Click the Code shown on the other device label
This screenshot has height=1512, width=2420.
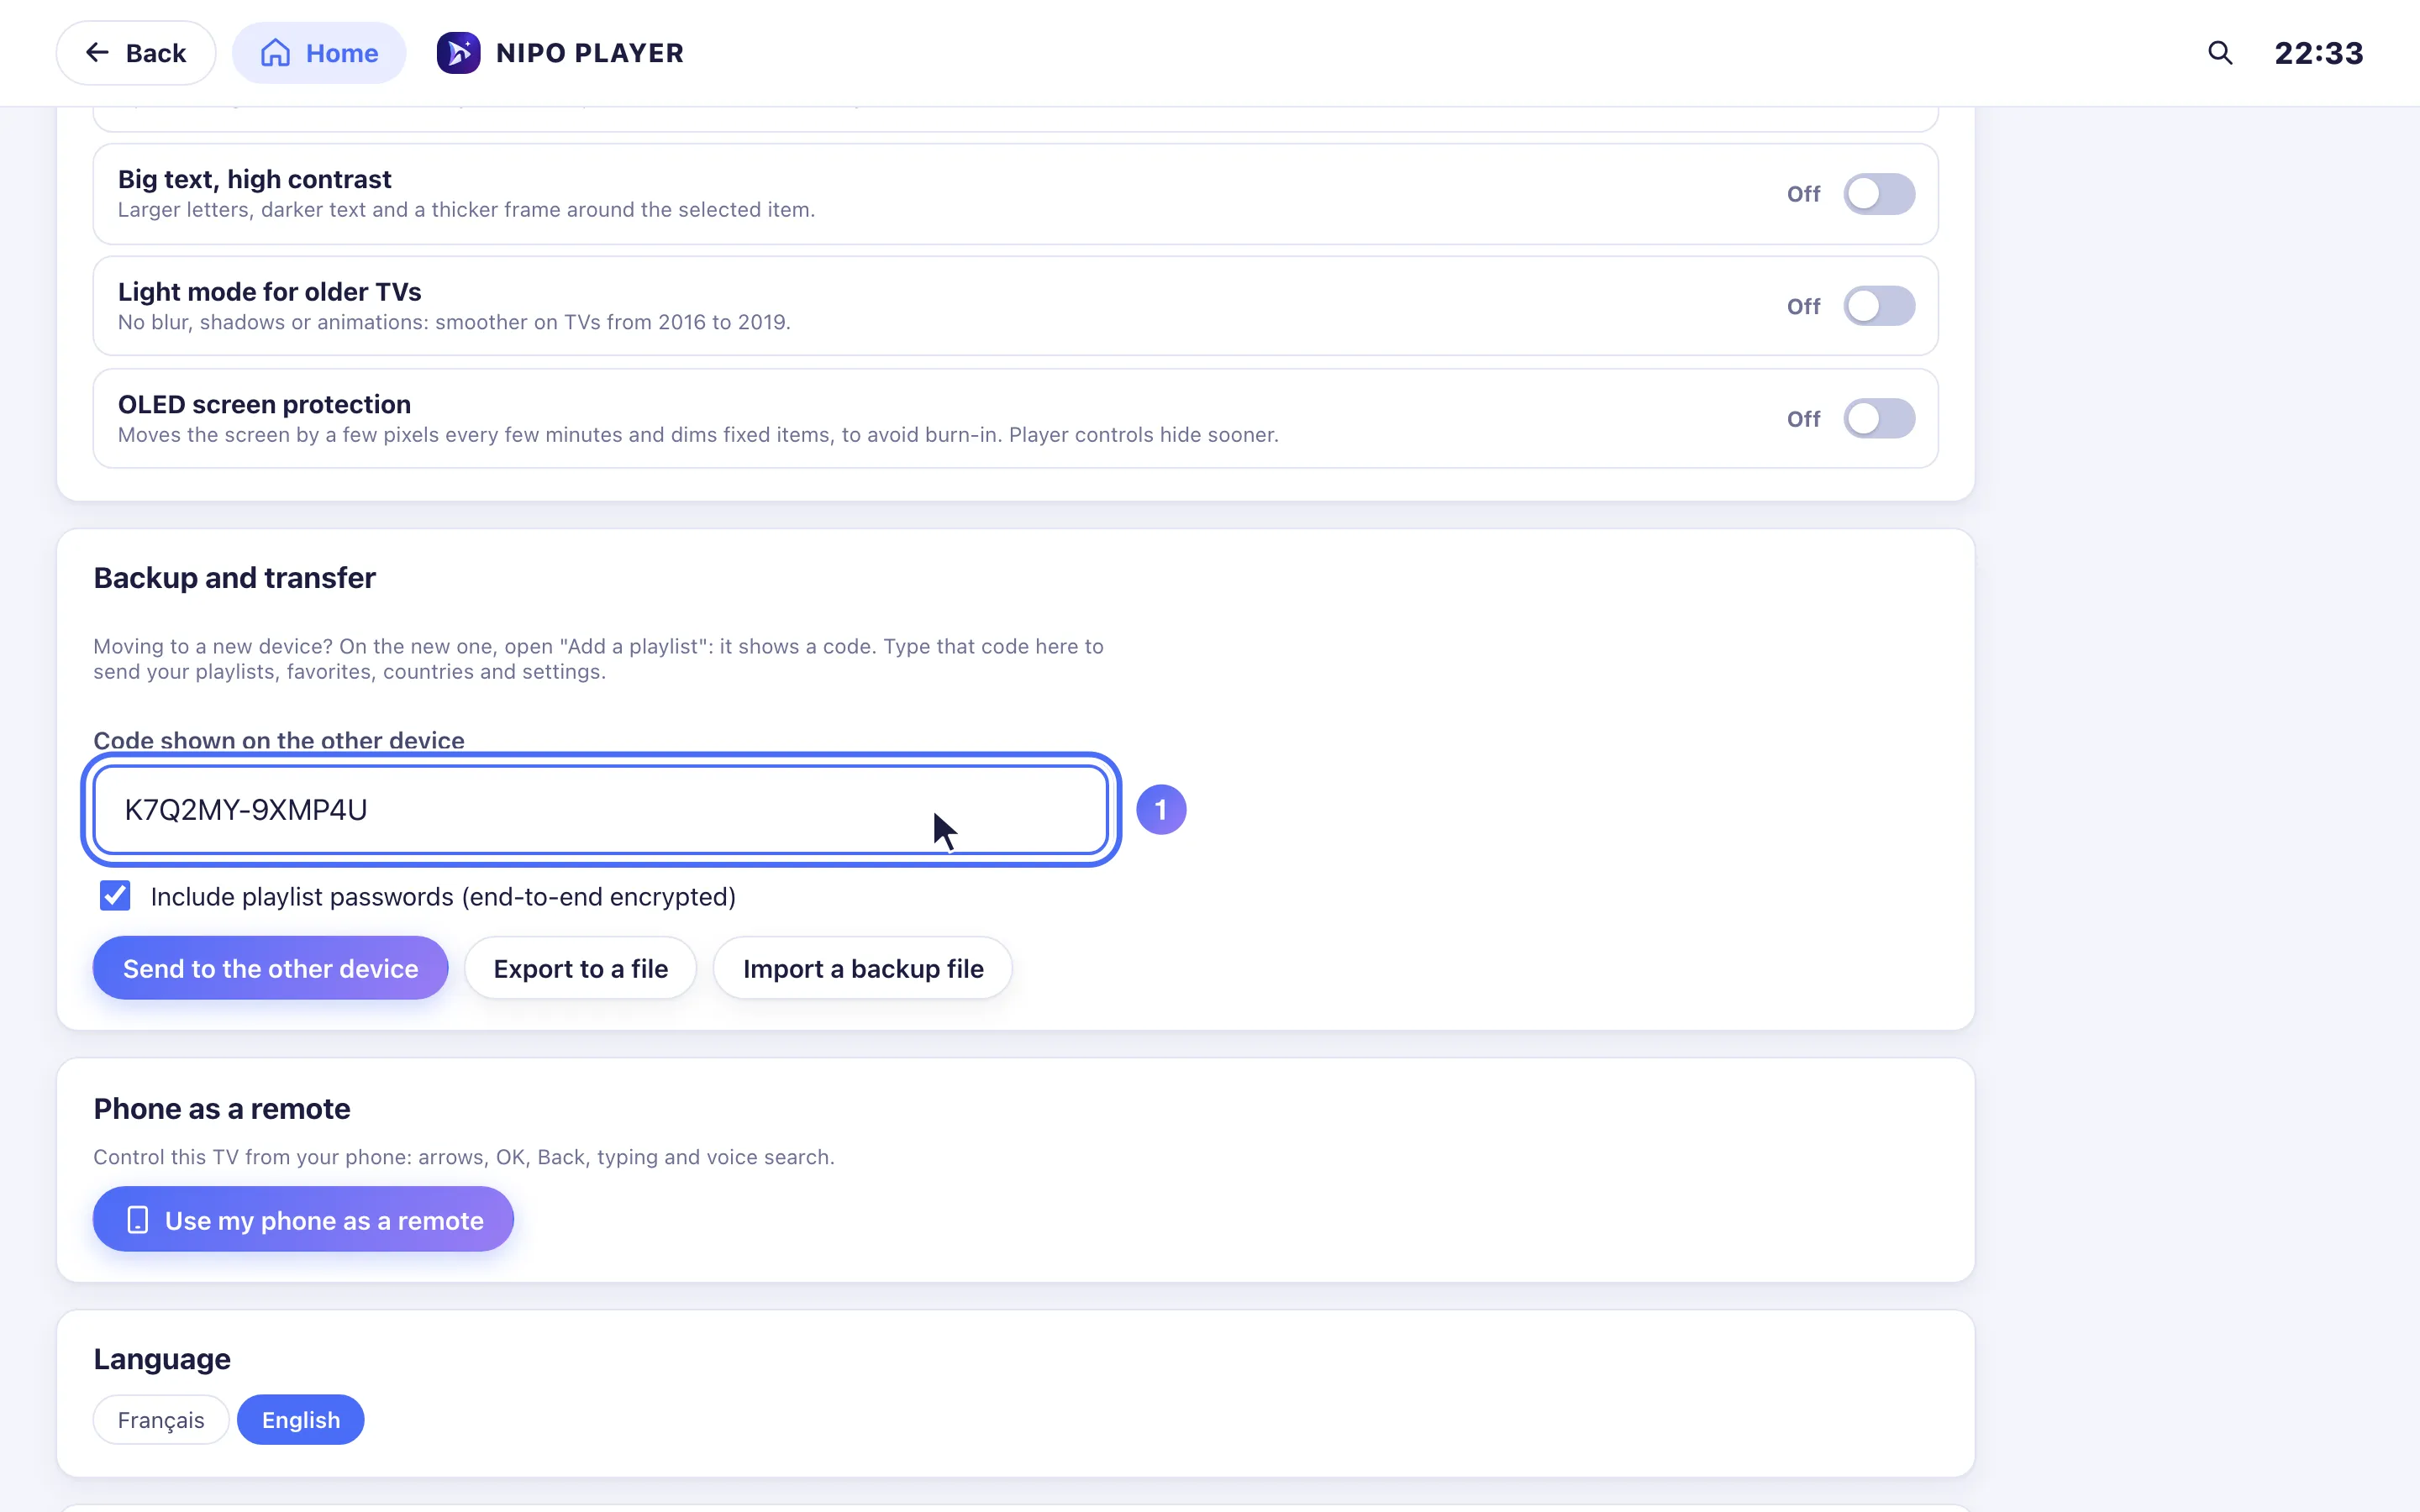click(279, 740)
